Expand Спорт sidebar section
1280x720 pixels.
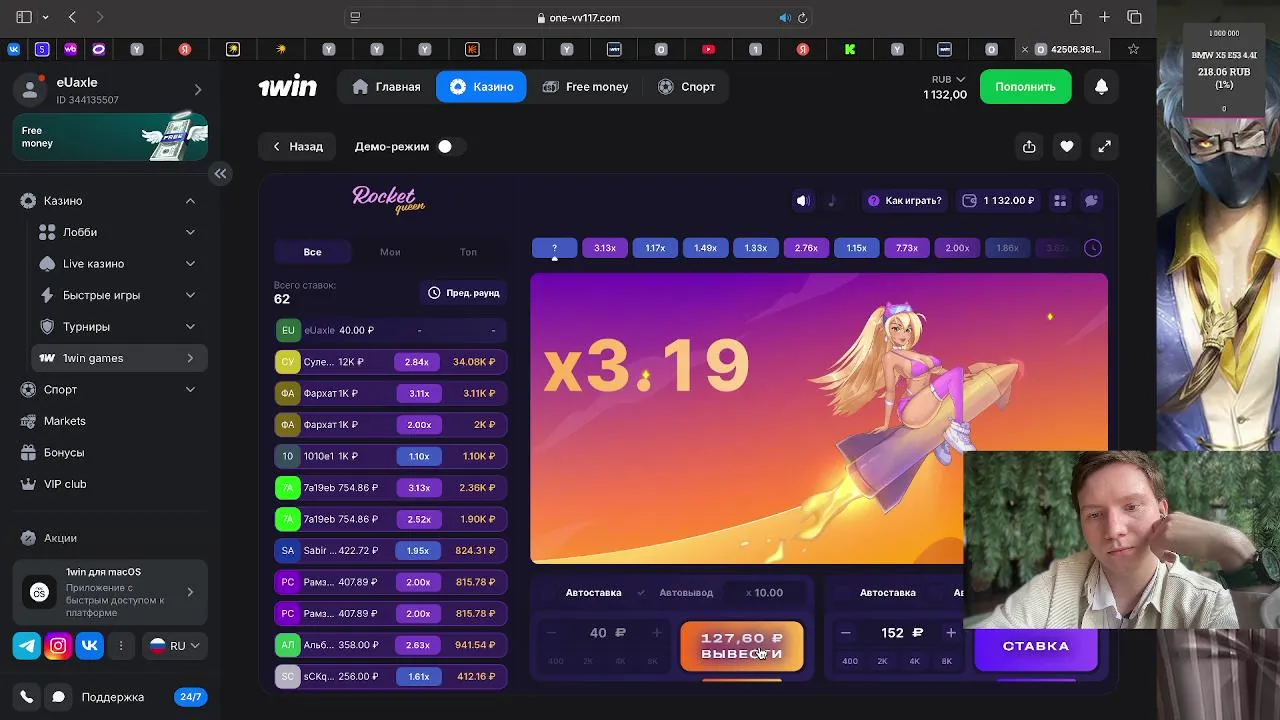[190, 390]
